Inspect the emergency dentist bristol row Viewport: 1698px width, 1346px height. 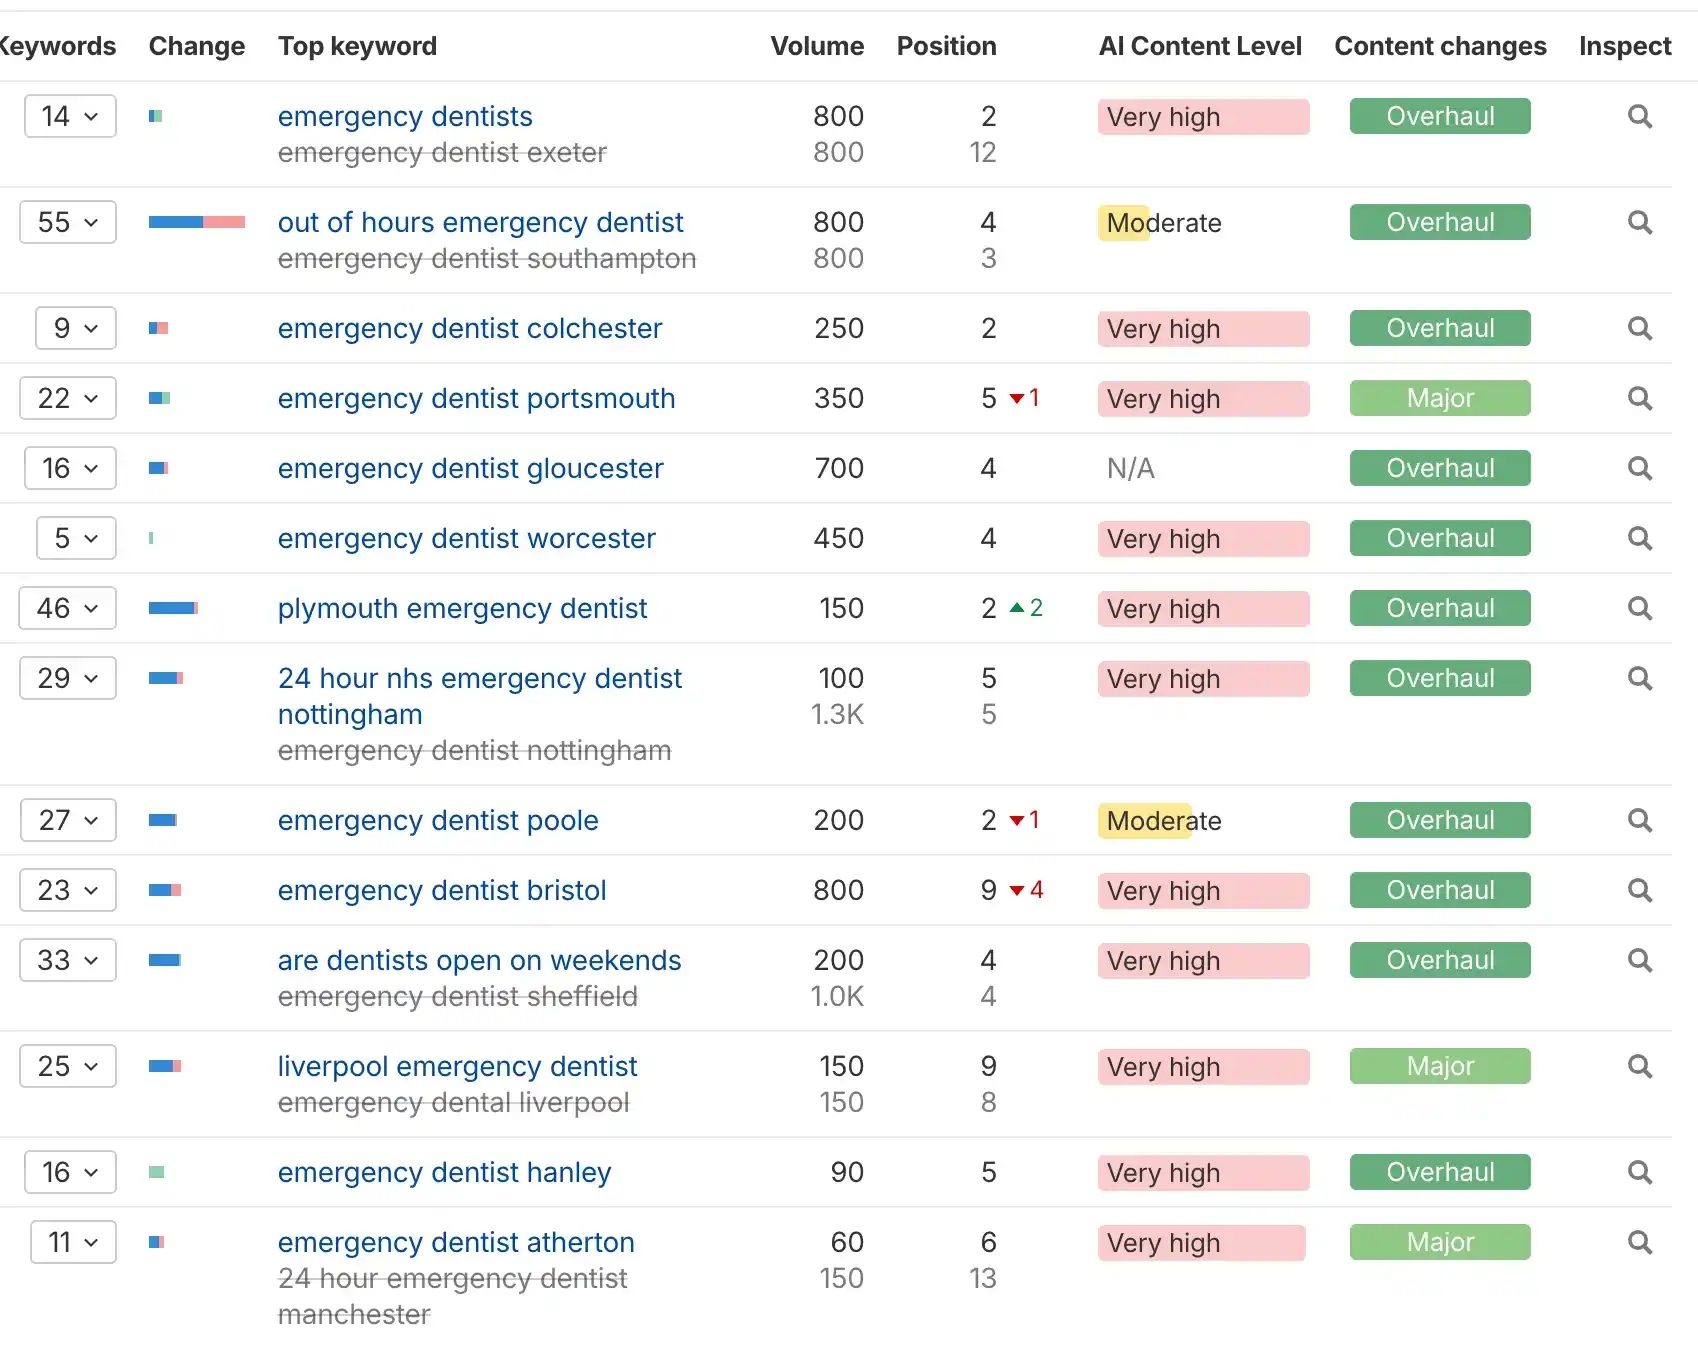point(1639,891)
